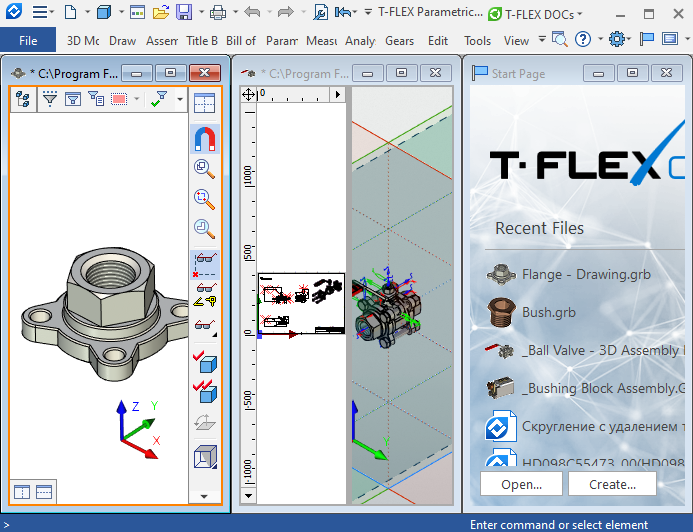Image resolution: width=693 pixels, height=532 pixels.
Task: Open the File menu
Action: pyautogui.click(x=28, y=41)
